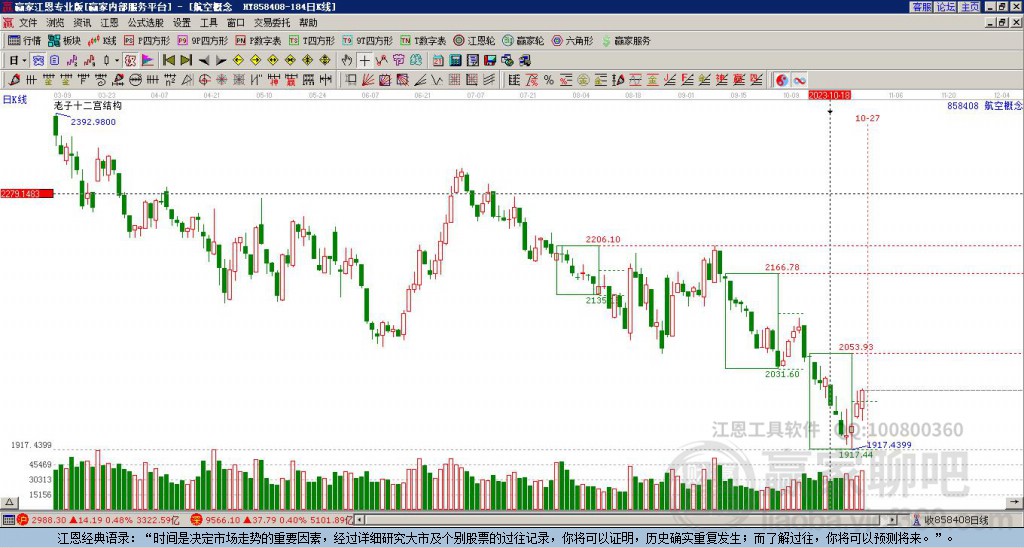The image size is (1024, 548).
Task: Click the left-pointing black arrow
Action: 204,61
